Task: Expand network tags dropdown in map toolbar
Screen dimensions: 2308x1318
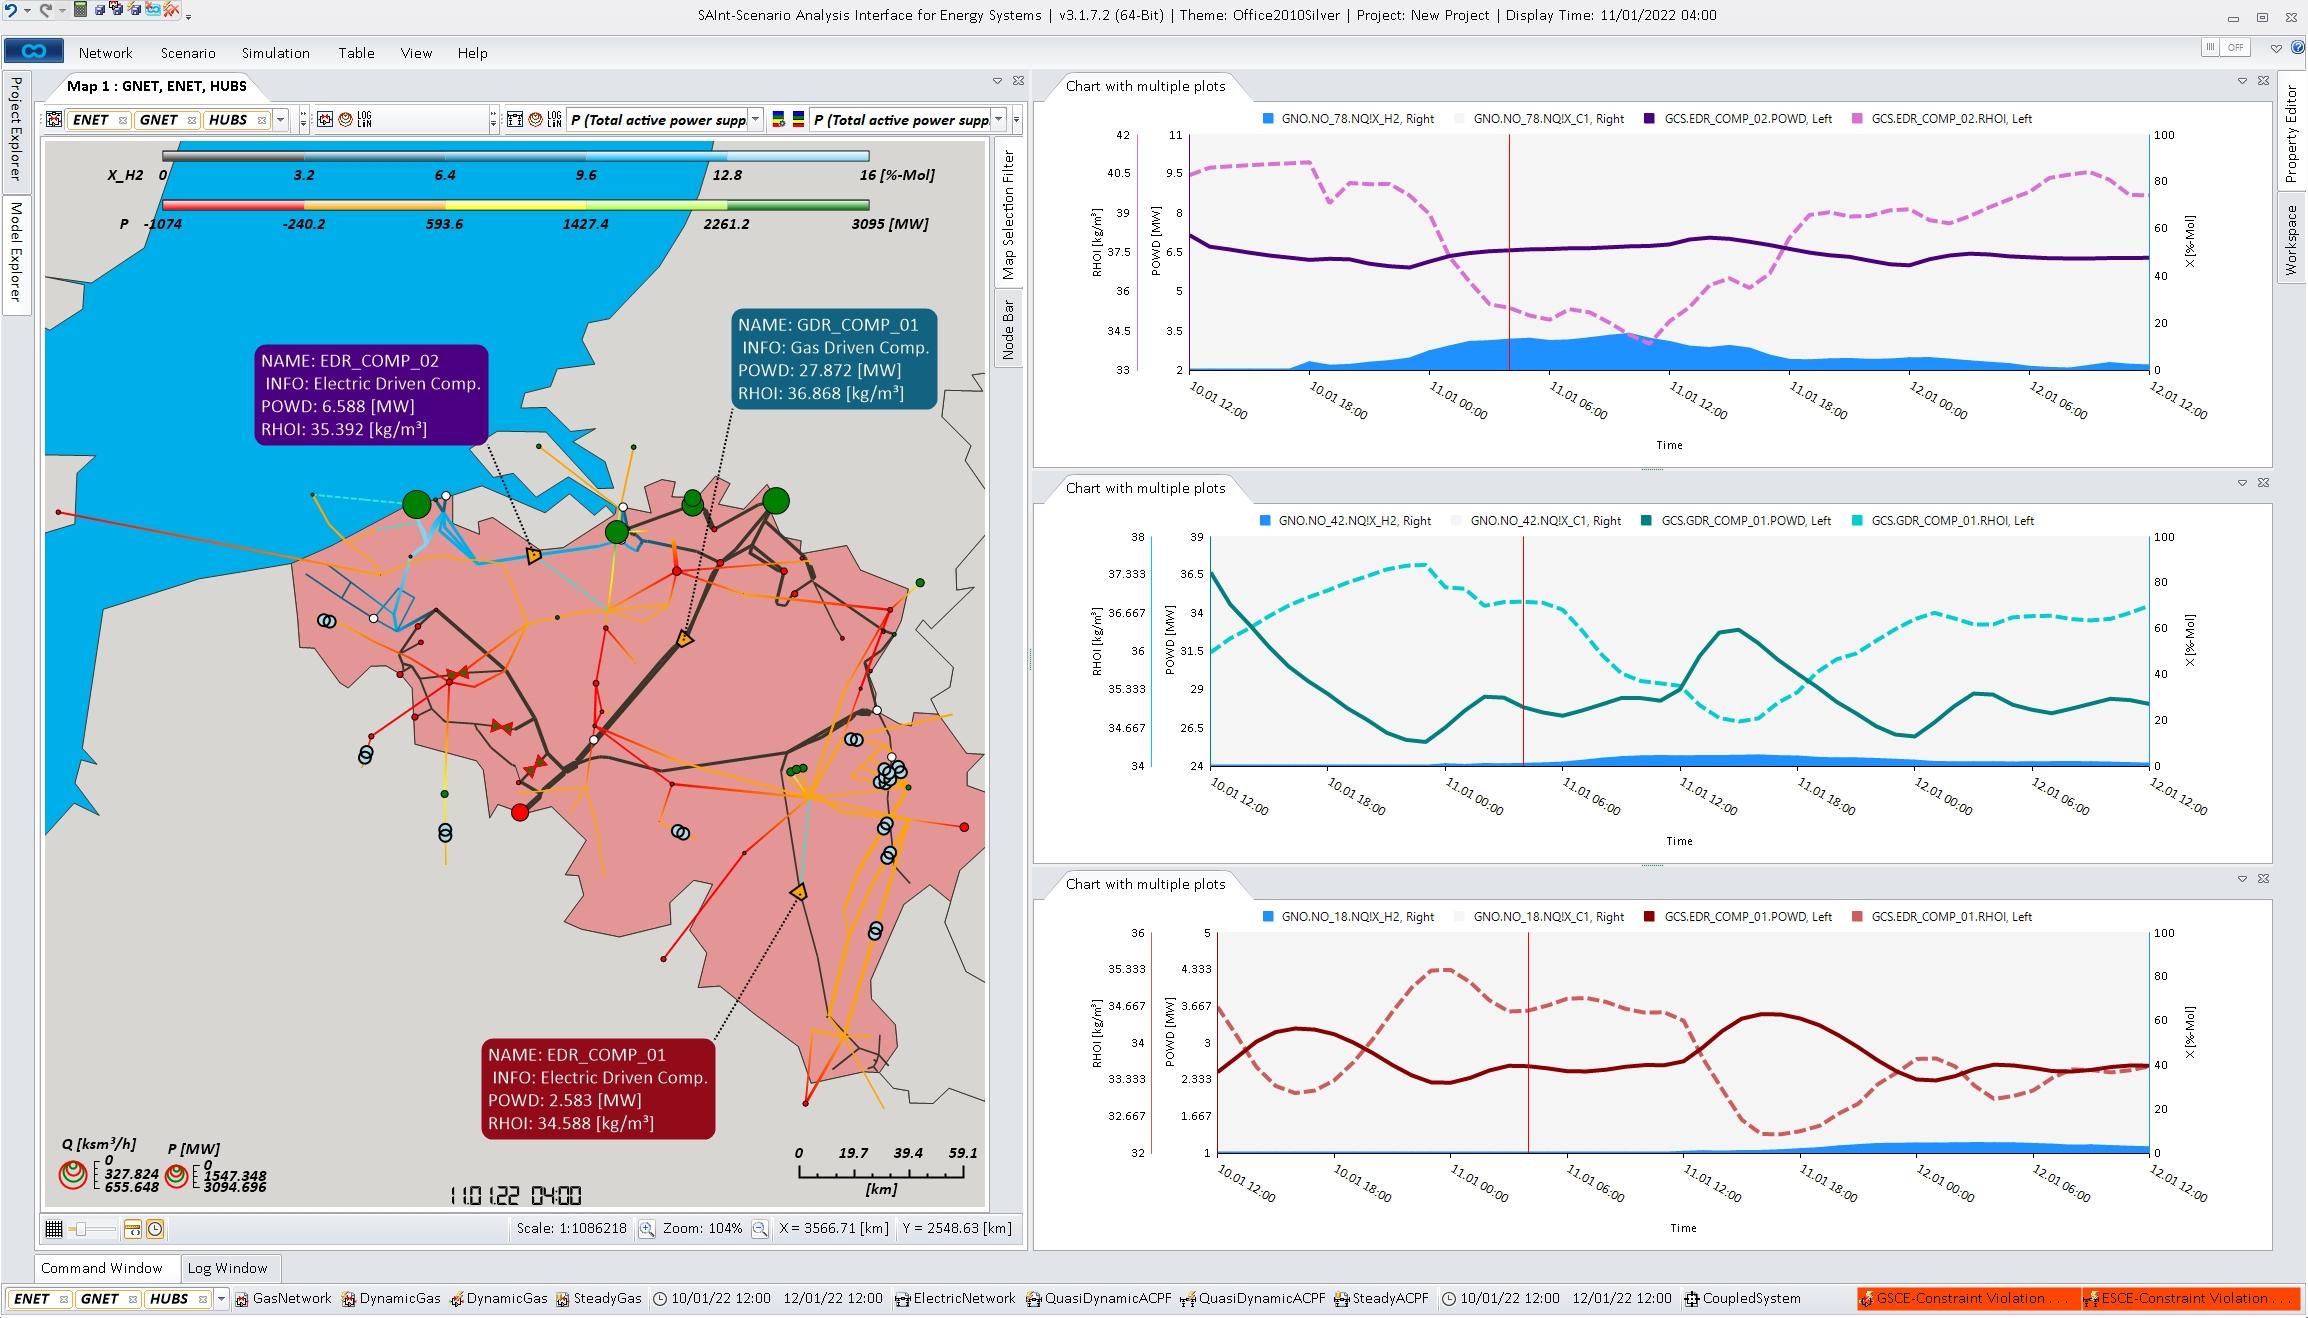Action: [281, 120]
